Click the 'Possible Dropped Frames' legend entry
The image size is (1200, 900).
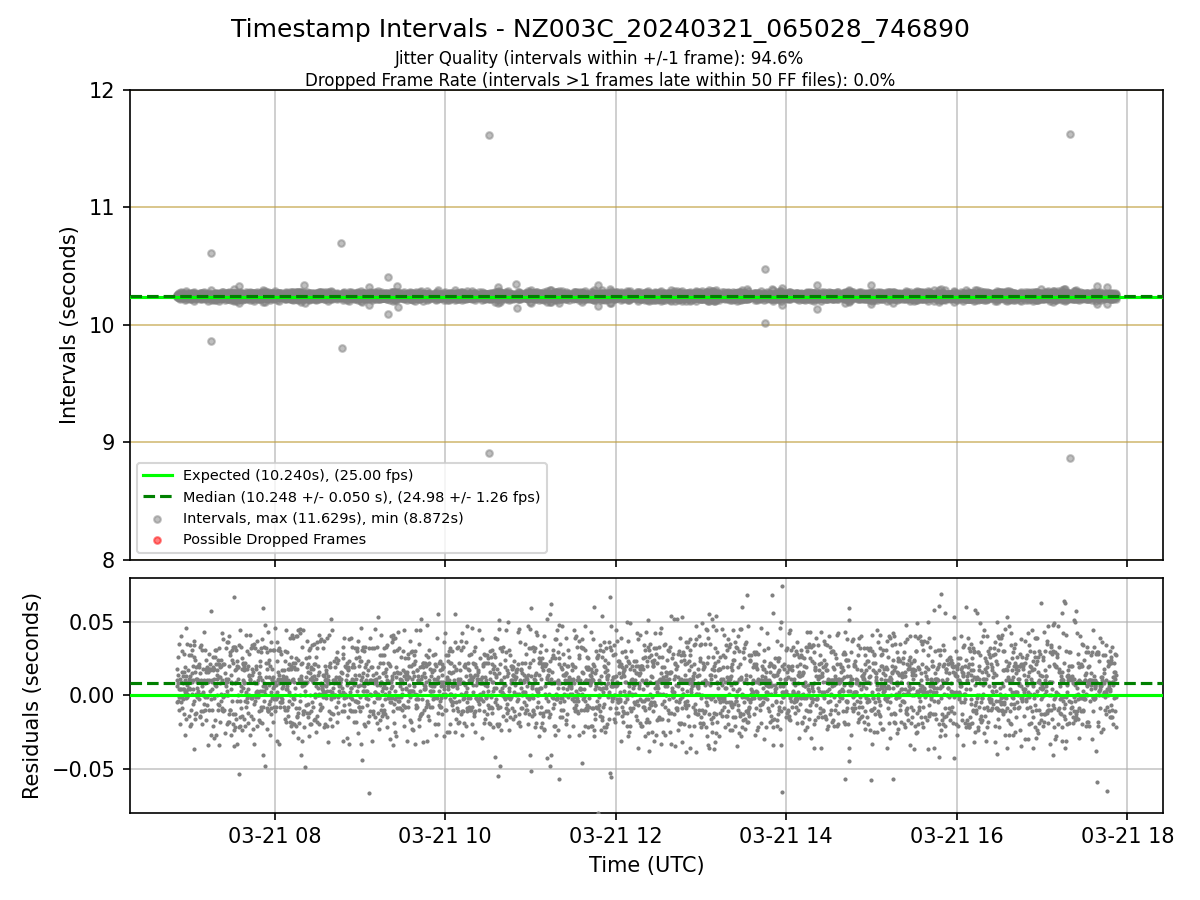point(274,539)
